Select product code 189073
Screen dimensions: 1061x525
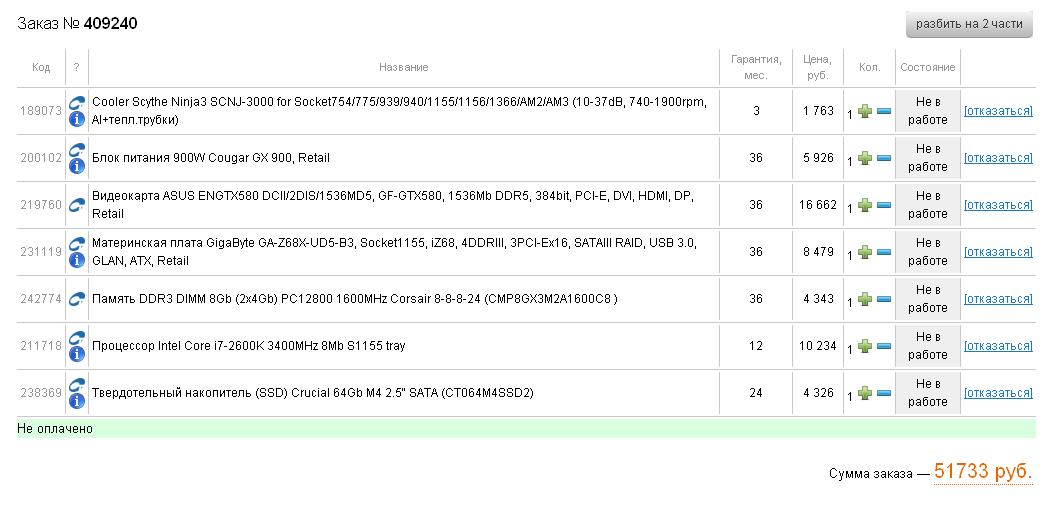[41, 111]
